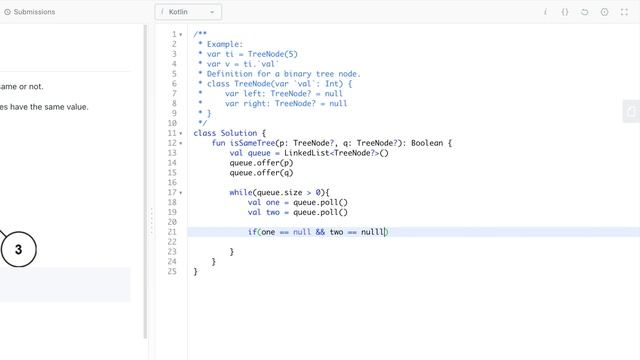Click 'LinkedList<TreeNode?>()' text on line 13

(336, 153)
